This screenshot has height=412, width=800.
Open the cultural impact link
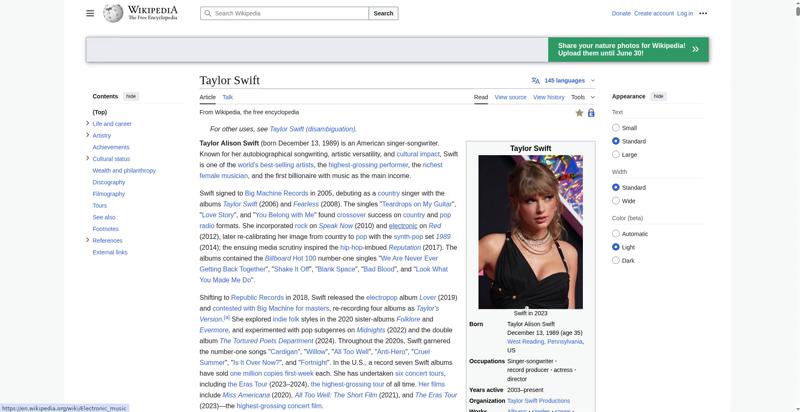pos(418,154)
